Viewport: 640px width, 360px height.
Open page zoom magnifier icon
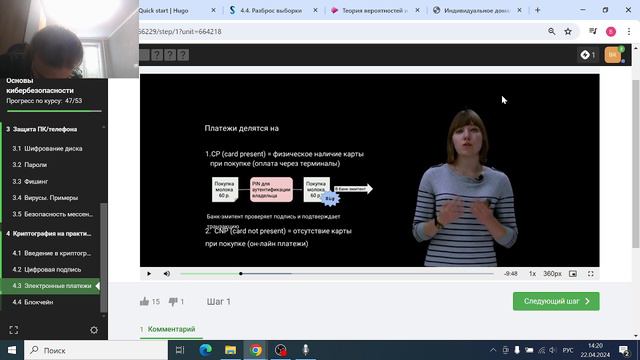(551, 31)
